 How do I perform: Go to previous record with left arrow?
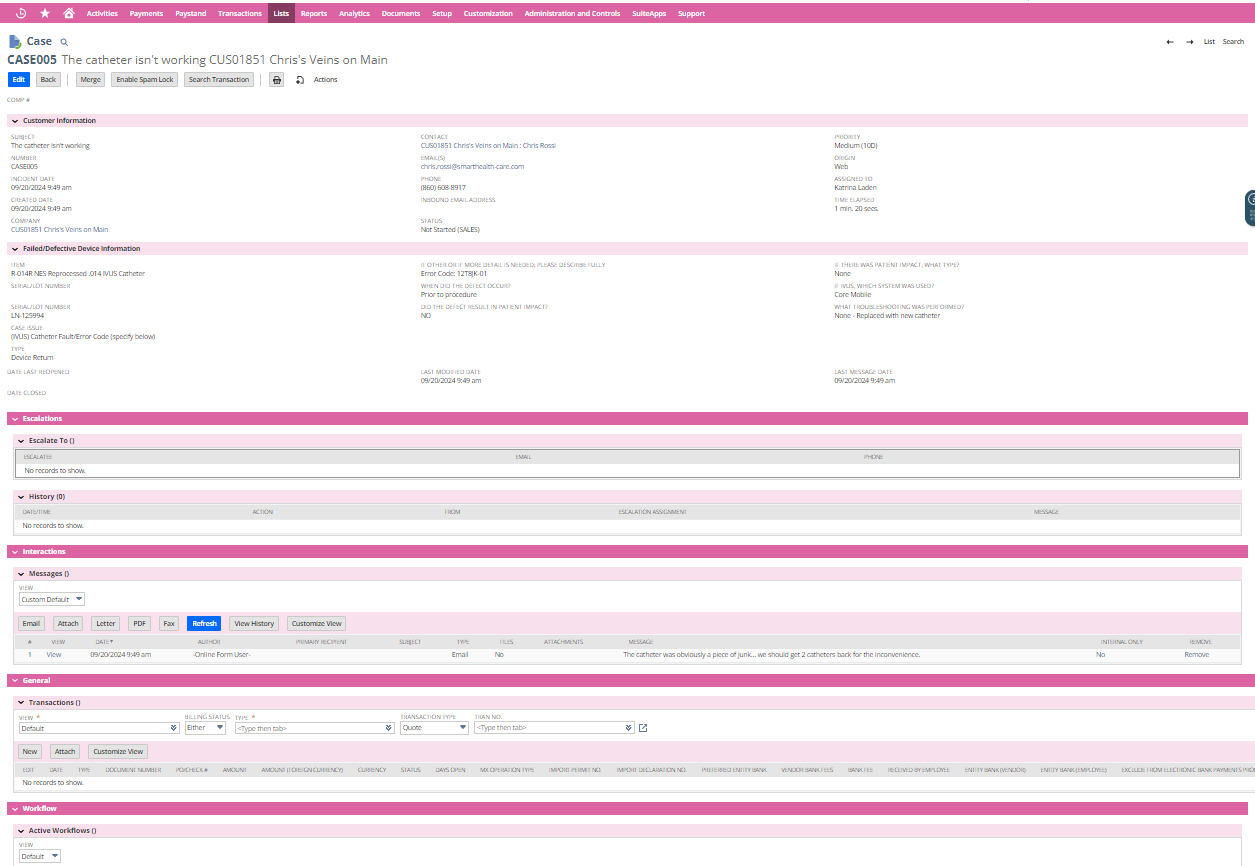click(x=1169, y=42)
